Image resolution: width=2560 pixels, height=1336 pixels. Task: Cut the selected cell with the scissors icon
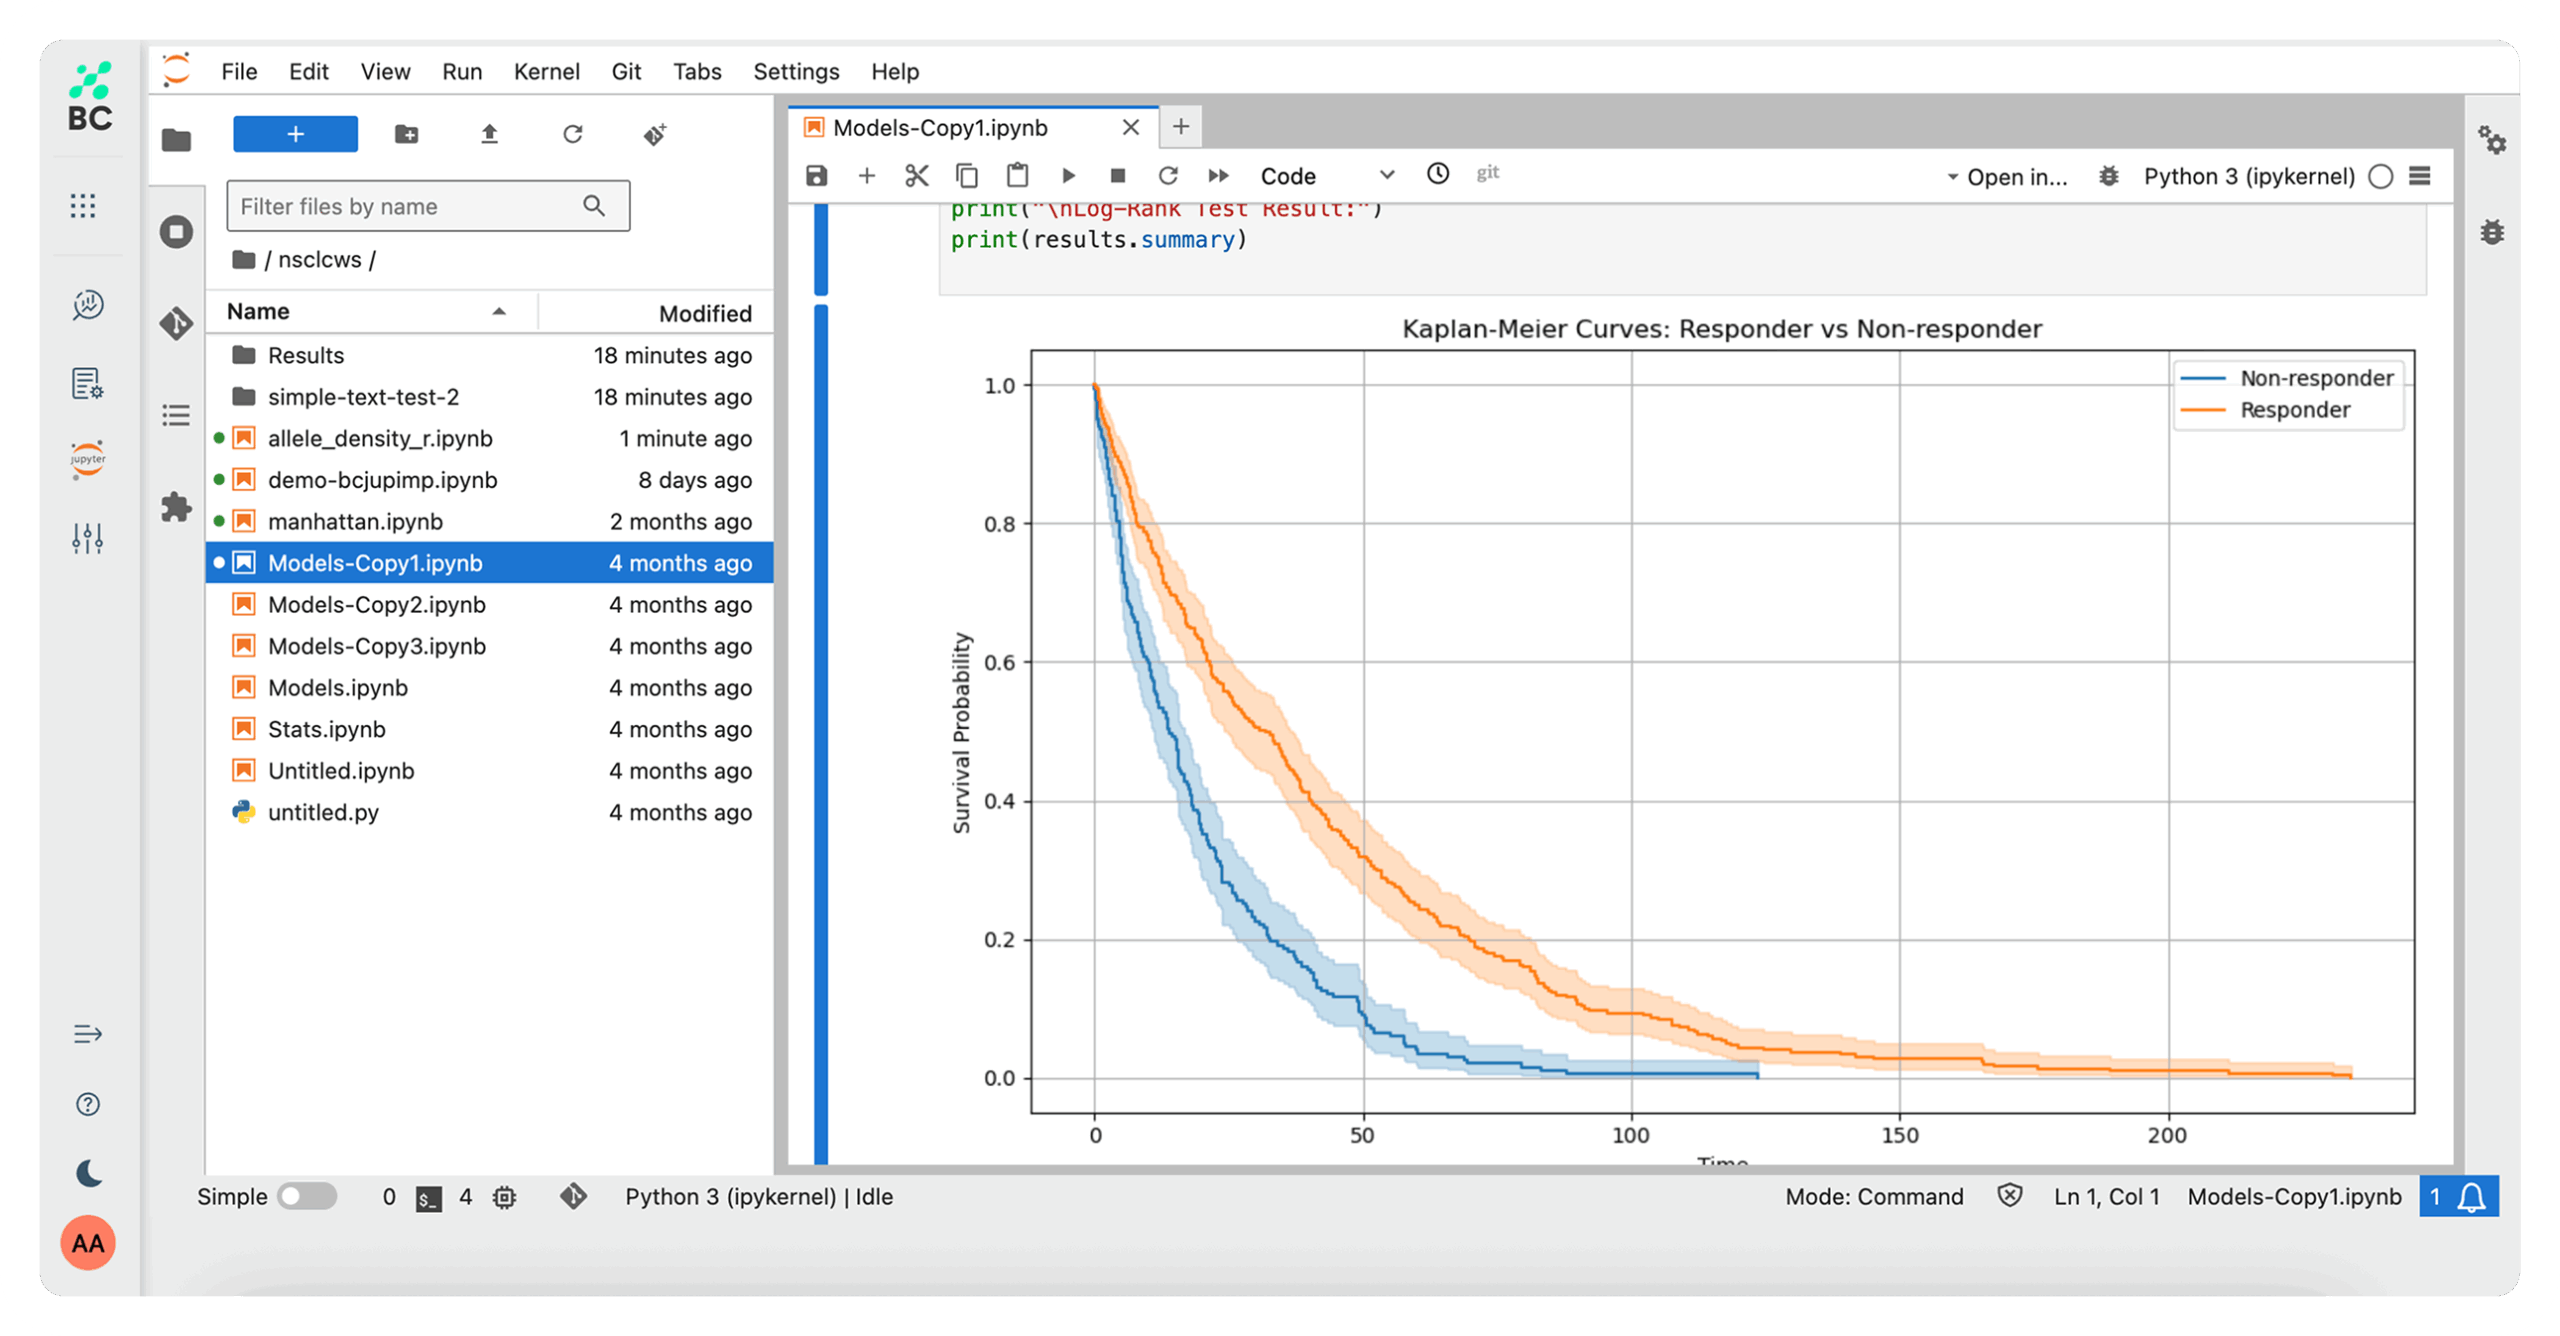(916, 176)
